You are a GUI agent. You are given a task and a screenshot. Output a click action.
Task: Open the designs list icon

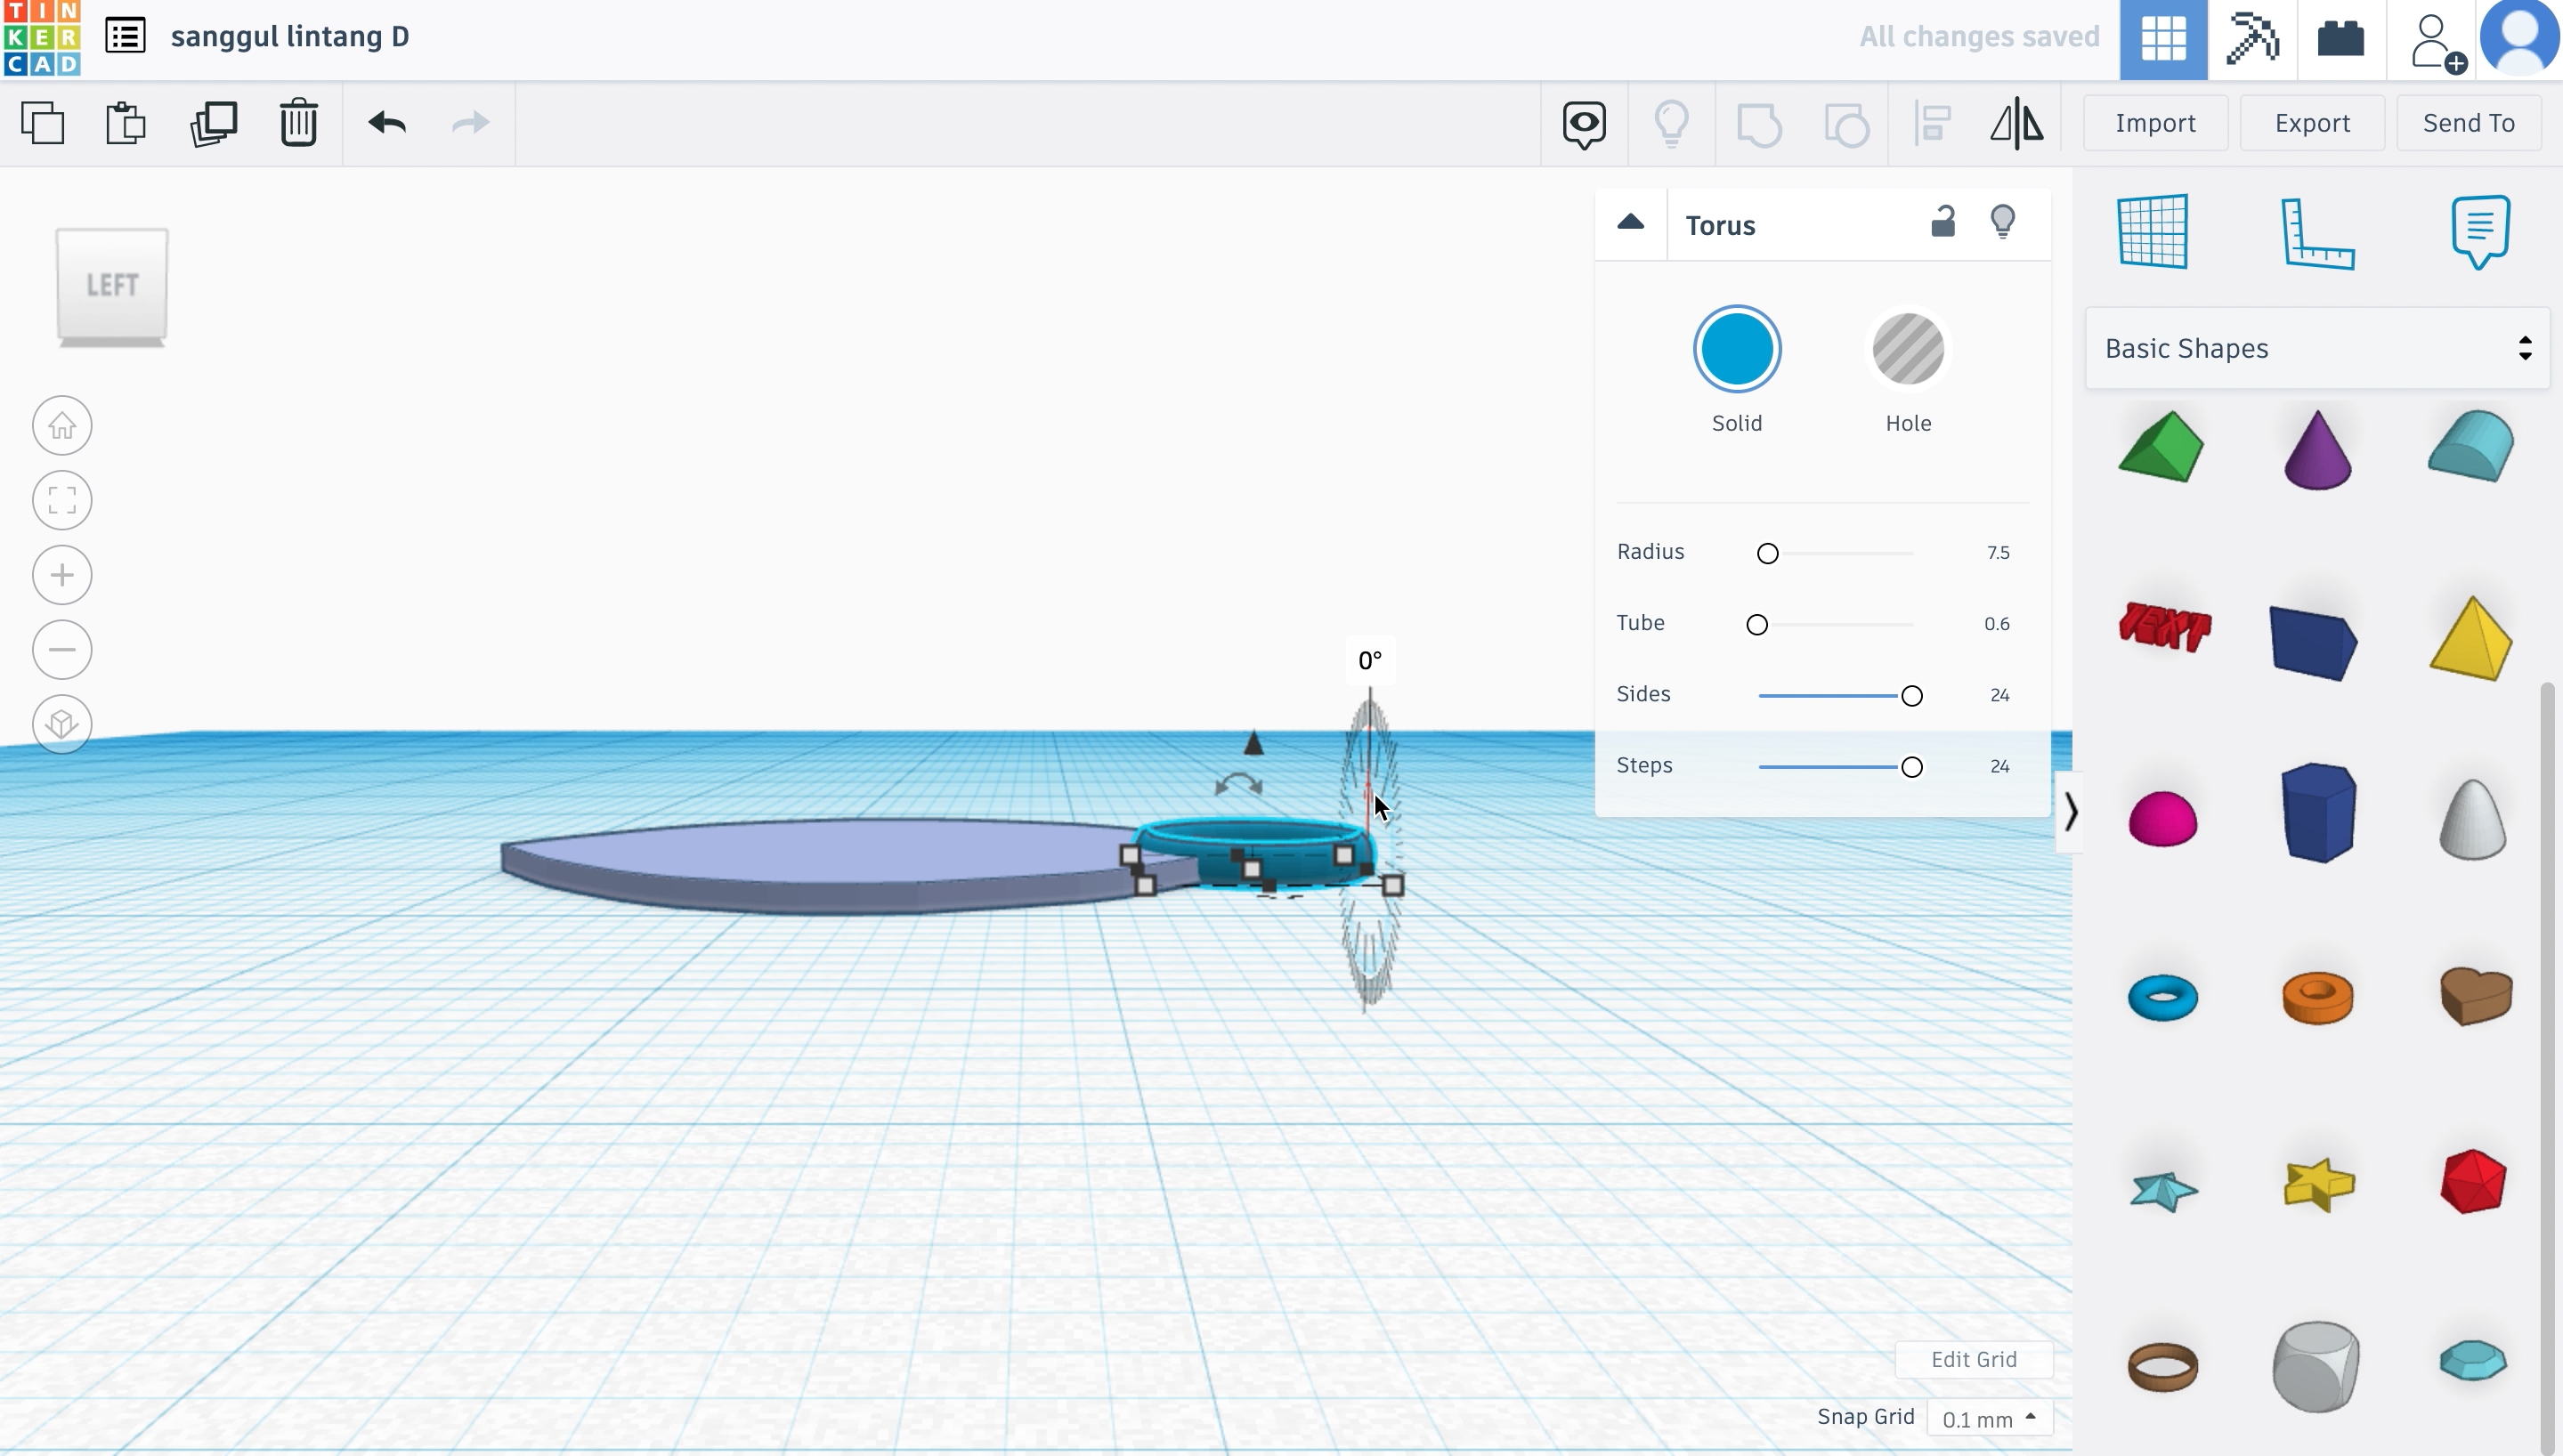(x=126, y=36)
